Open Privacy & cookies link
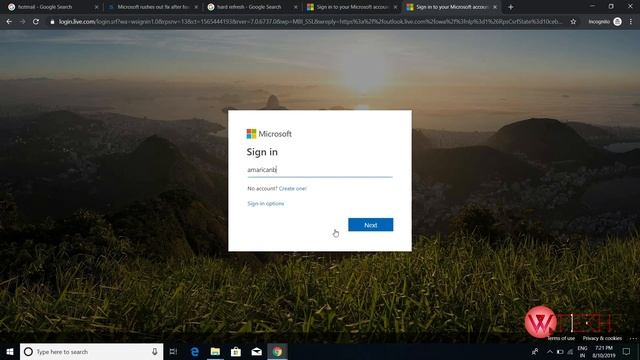640x360 pixels. pyautogui.click(x=602, y=338)
